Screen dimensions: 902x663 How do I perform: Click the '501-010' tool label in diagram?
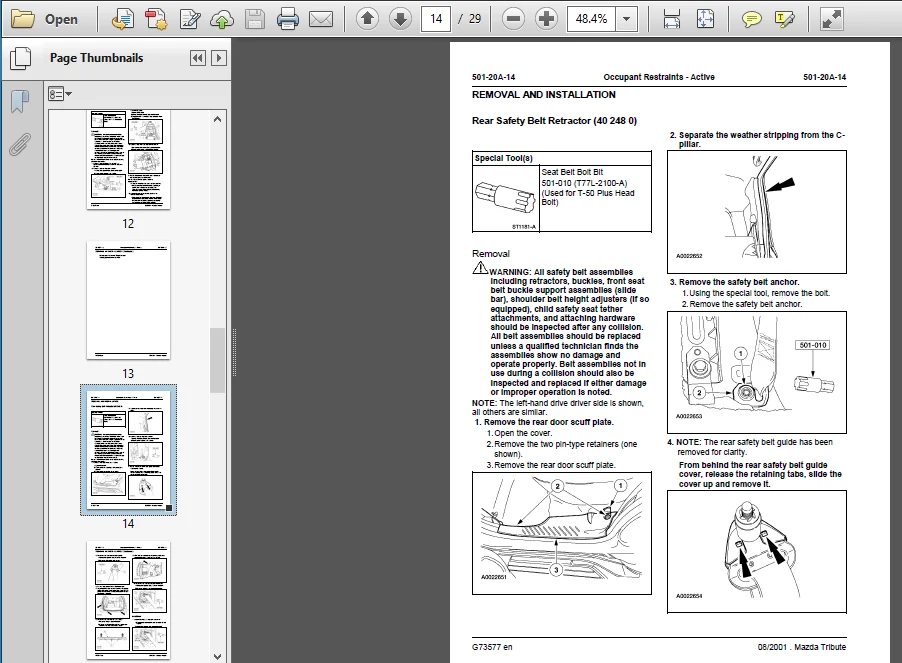coord(813,345)
